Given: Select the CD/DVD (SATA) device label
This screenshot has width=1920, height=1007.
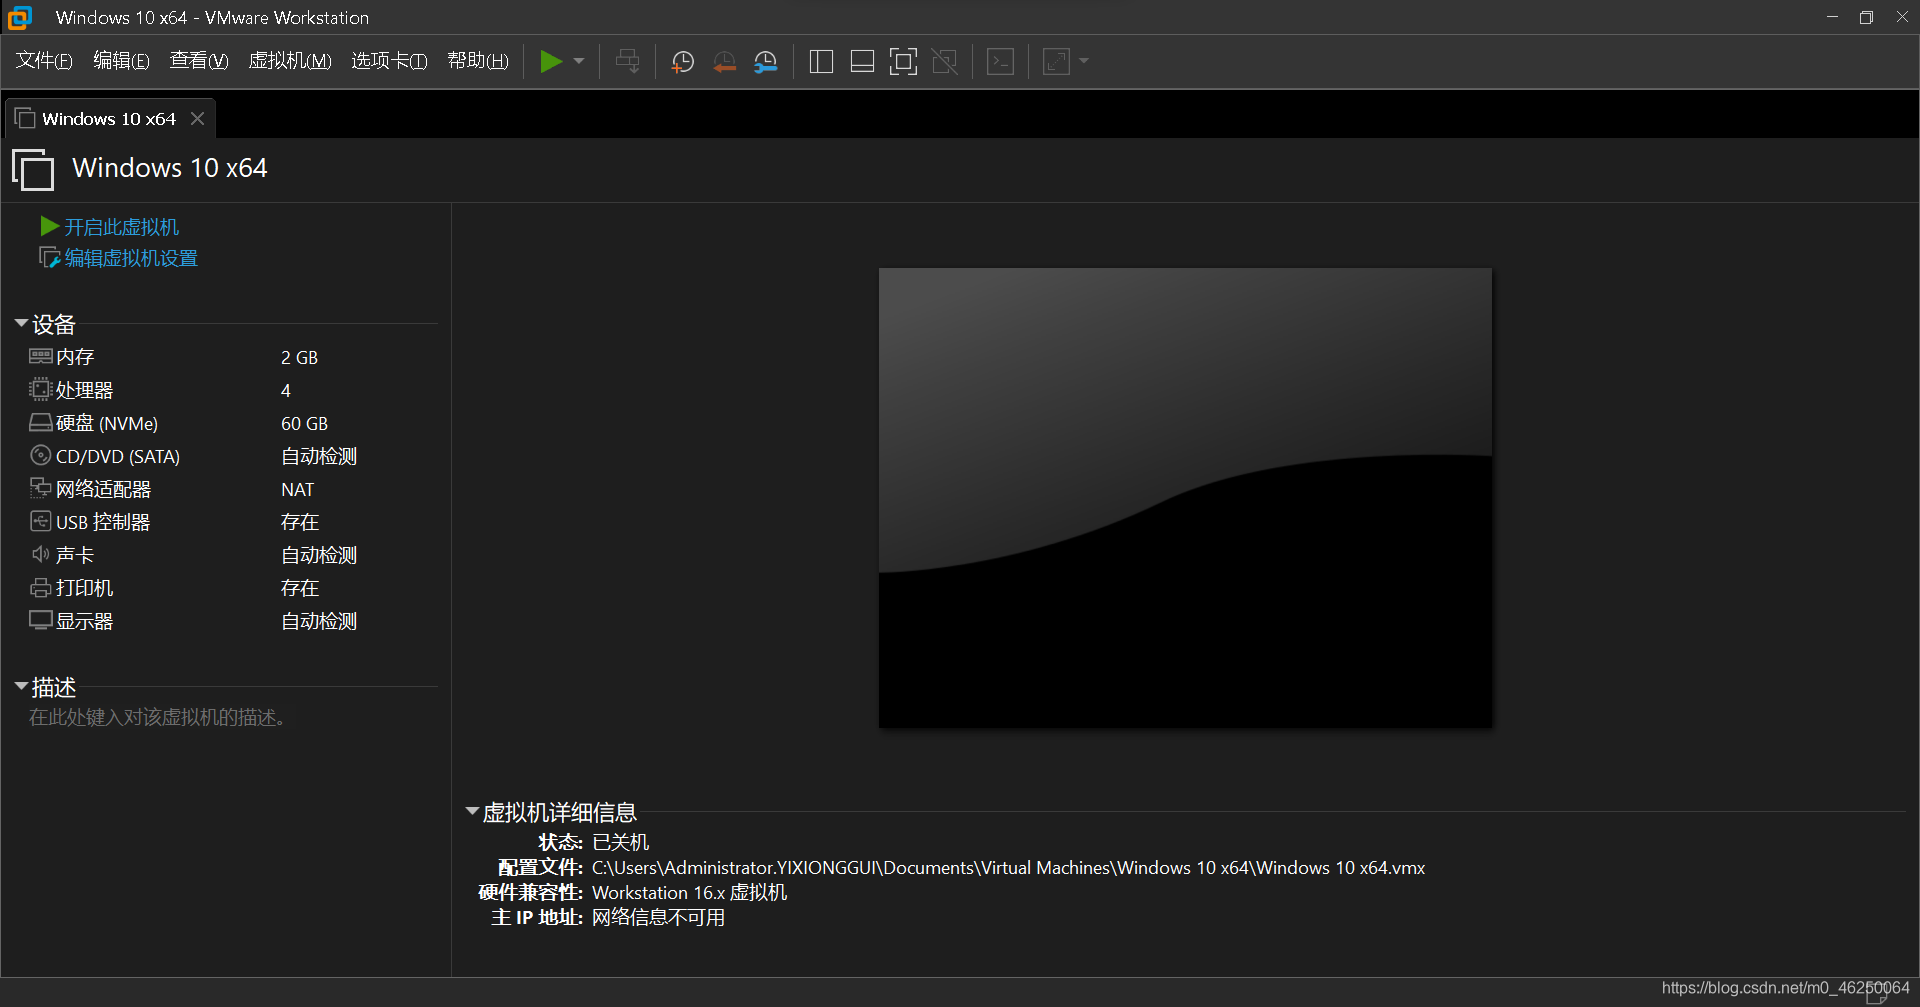Looking at the screenshot, I should tap(118, 456).
